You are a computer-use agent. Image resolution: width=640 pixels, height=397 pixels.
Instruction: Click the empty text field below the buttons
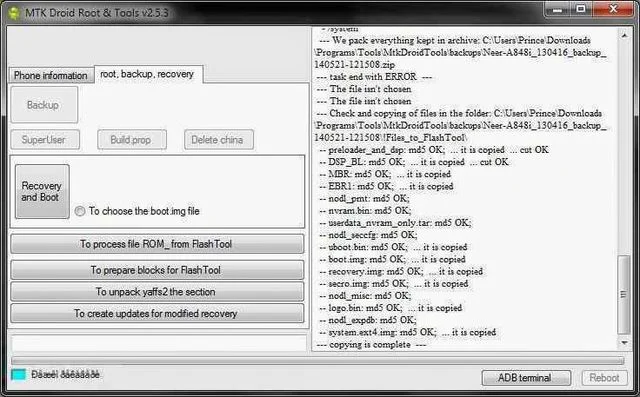[x=159, y=343]
